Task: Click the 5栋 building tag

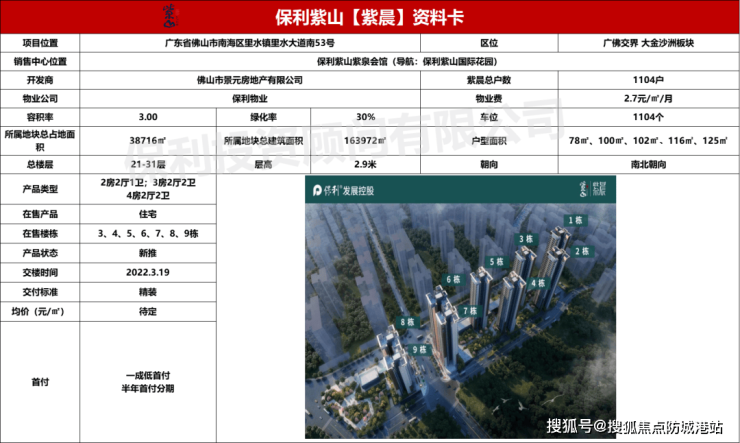Action: [496, 262]
